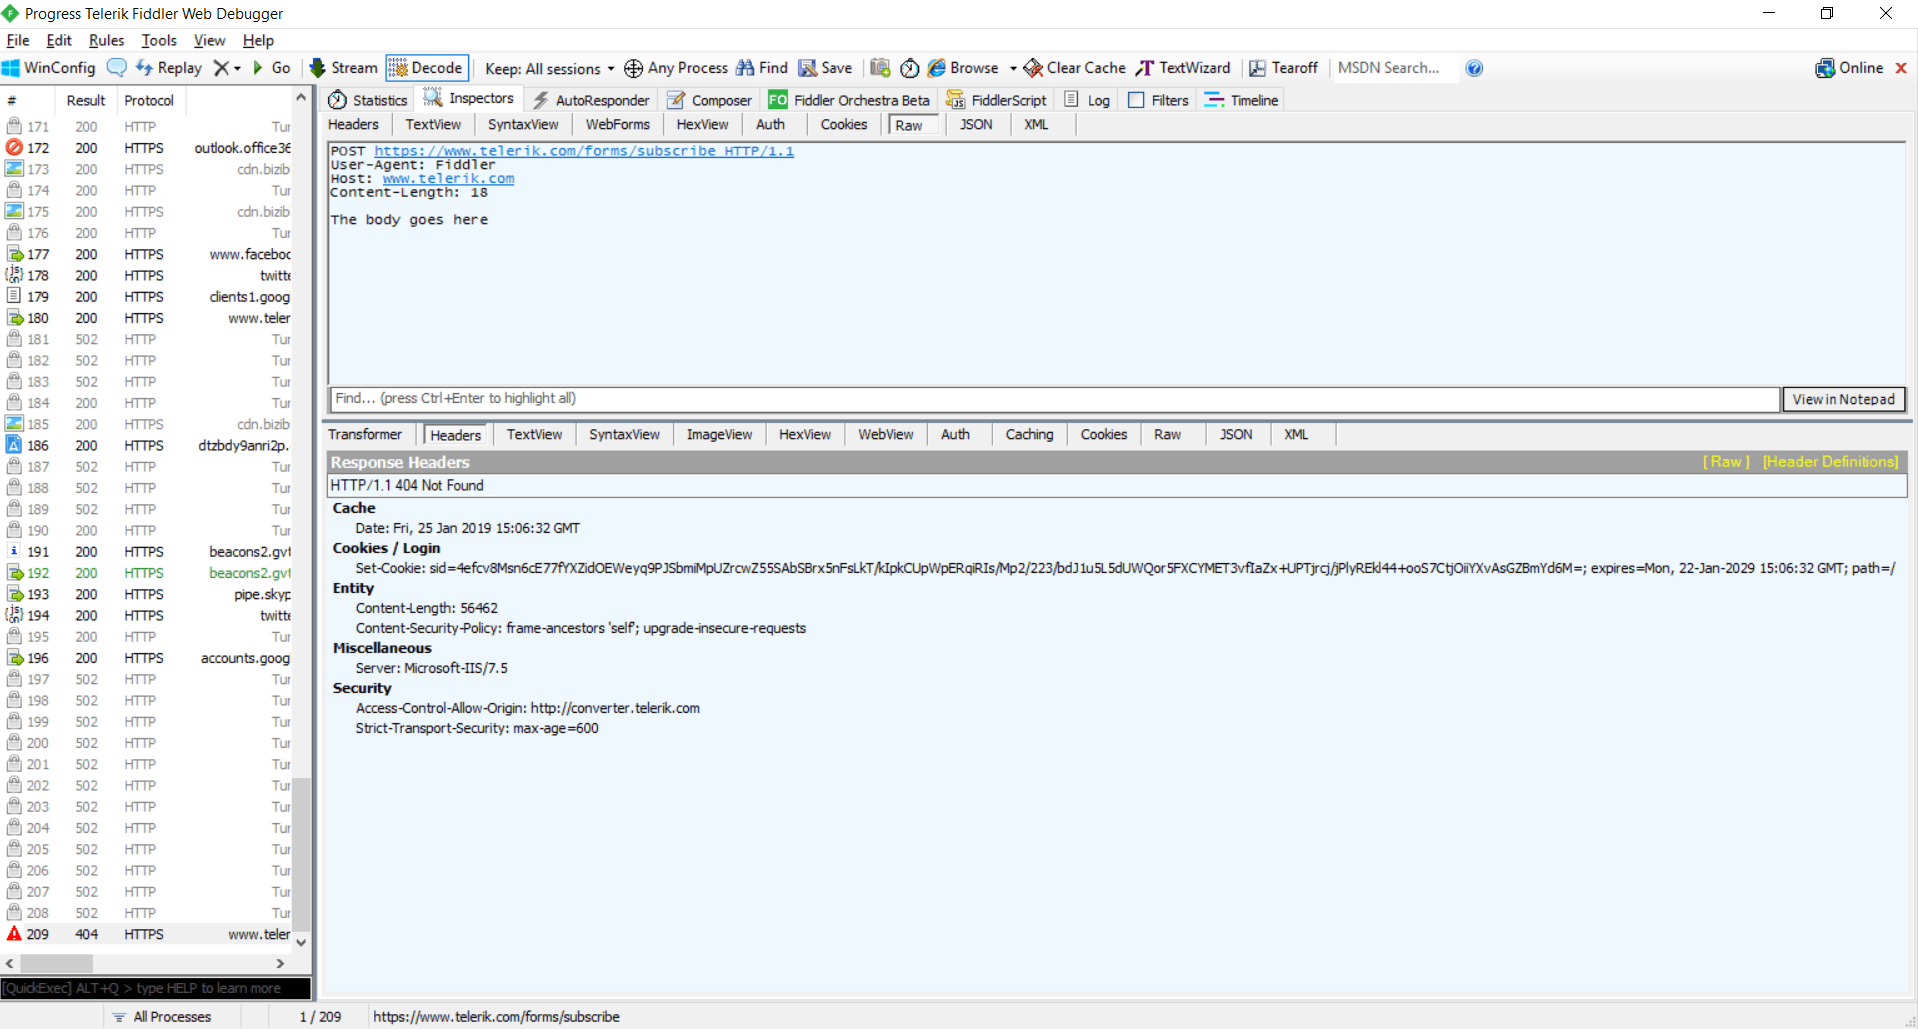Click the Any Process target icon
The image size is (1918, 1029).
tap(633, 68)
